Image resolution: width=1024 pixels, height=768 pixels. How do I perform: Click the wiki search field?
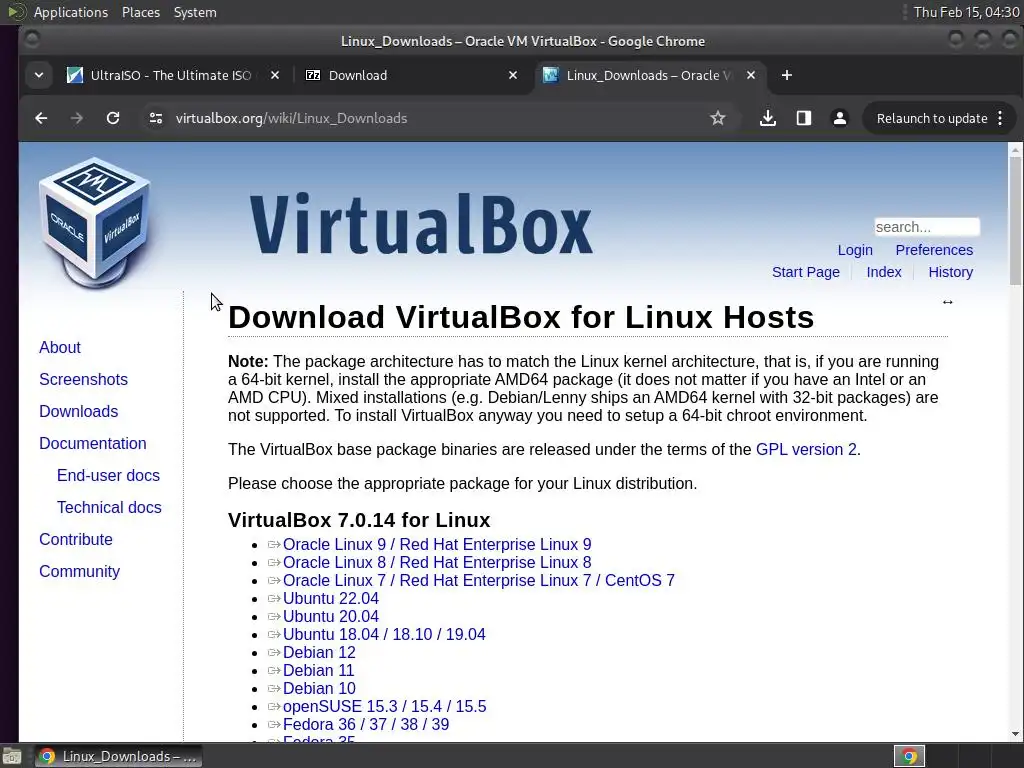(x=927, y=227)
